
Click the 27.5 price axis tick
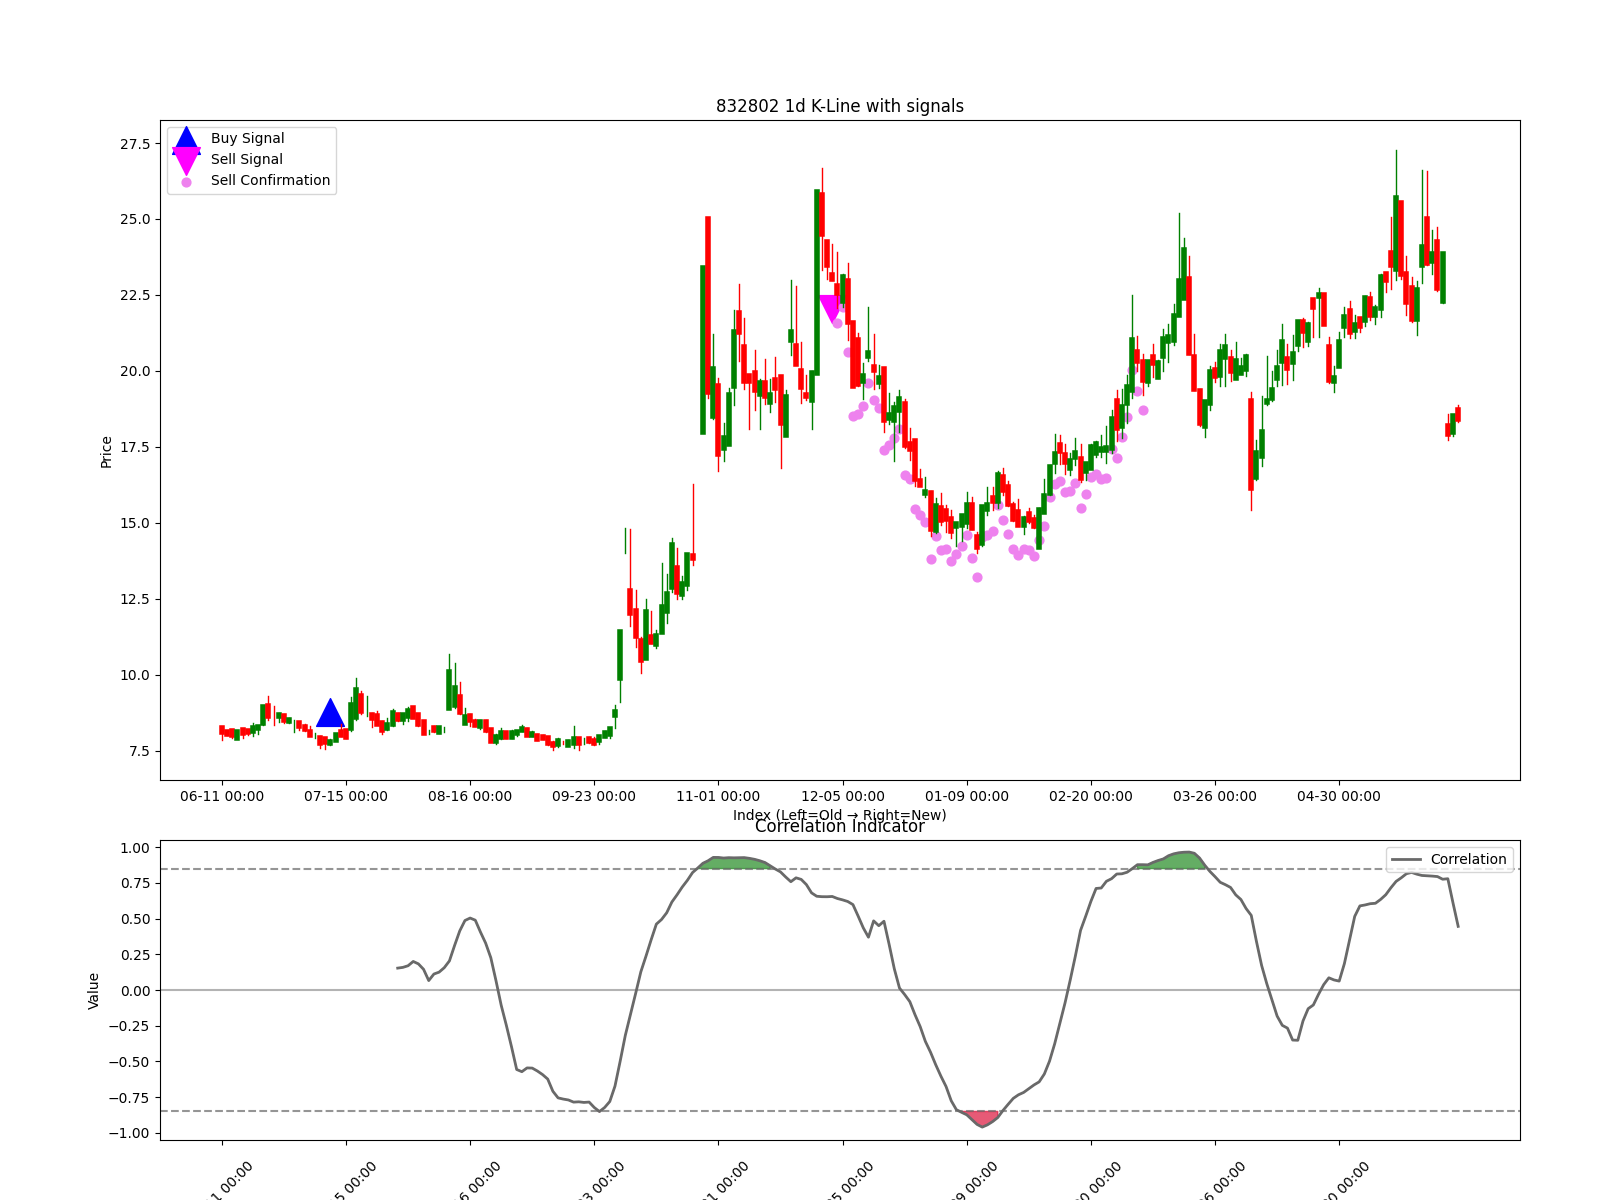click(x=135, y=144)
